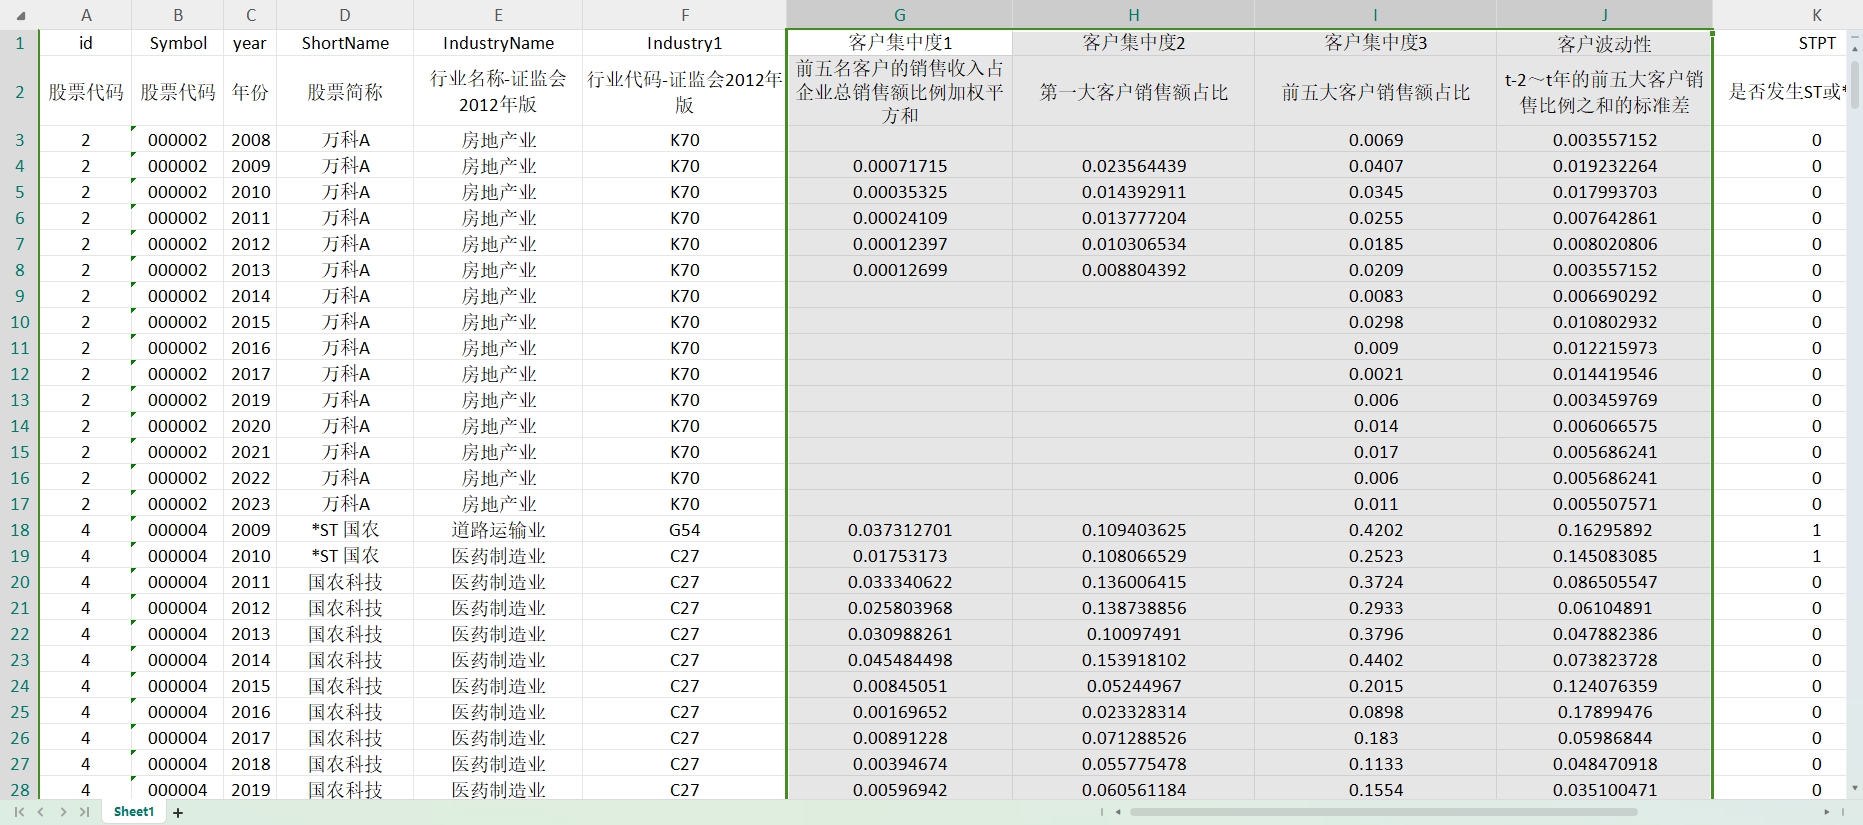Click horizontal scrollbar right arrow

pyautogui.click(x=1826, y=812)
